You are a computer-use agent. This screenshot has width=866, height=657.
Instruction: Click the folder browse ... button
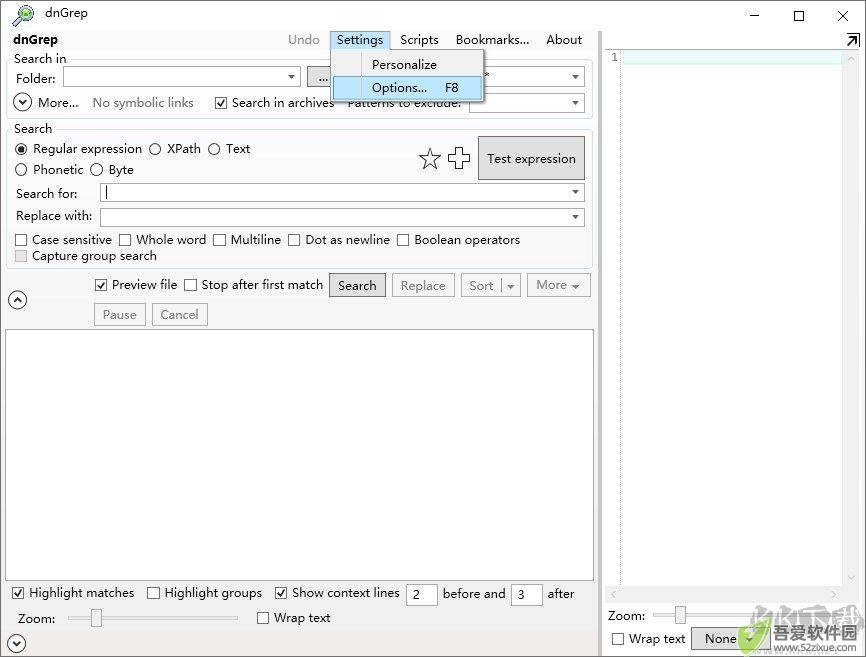(x=319, y=77)
